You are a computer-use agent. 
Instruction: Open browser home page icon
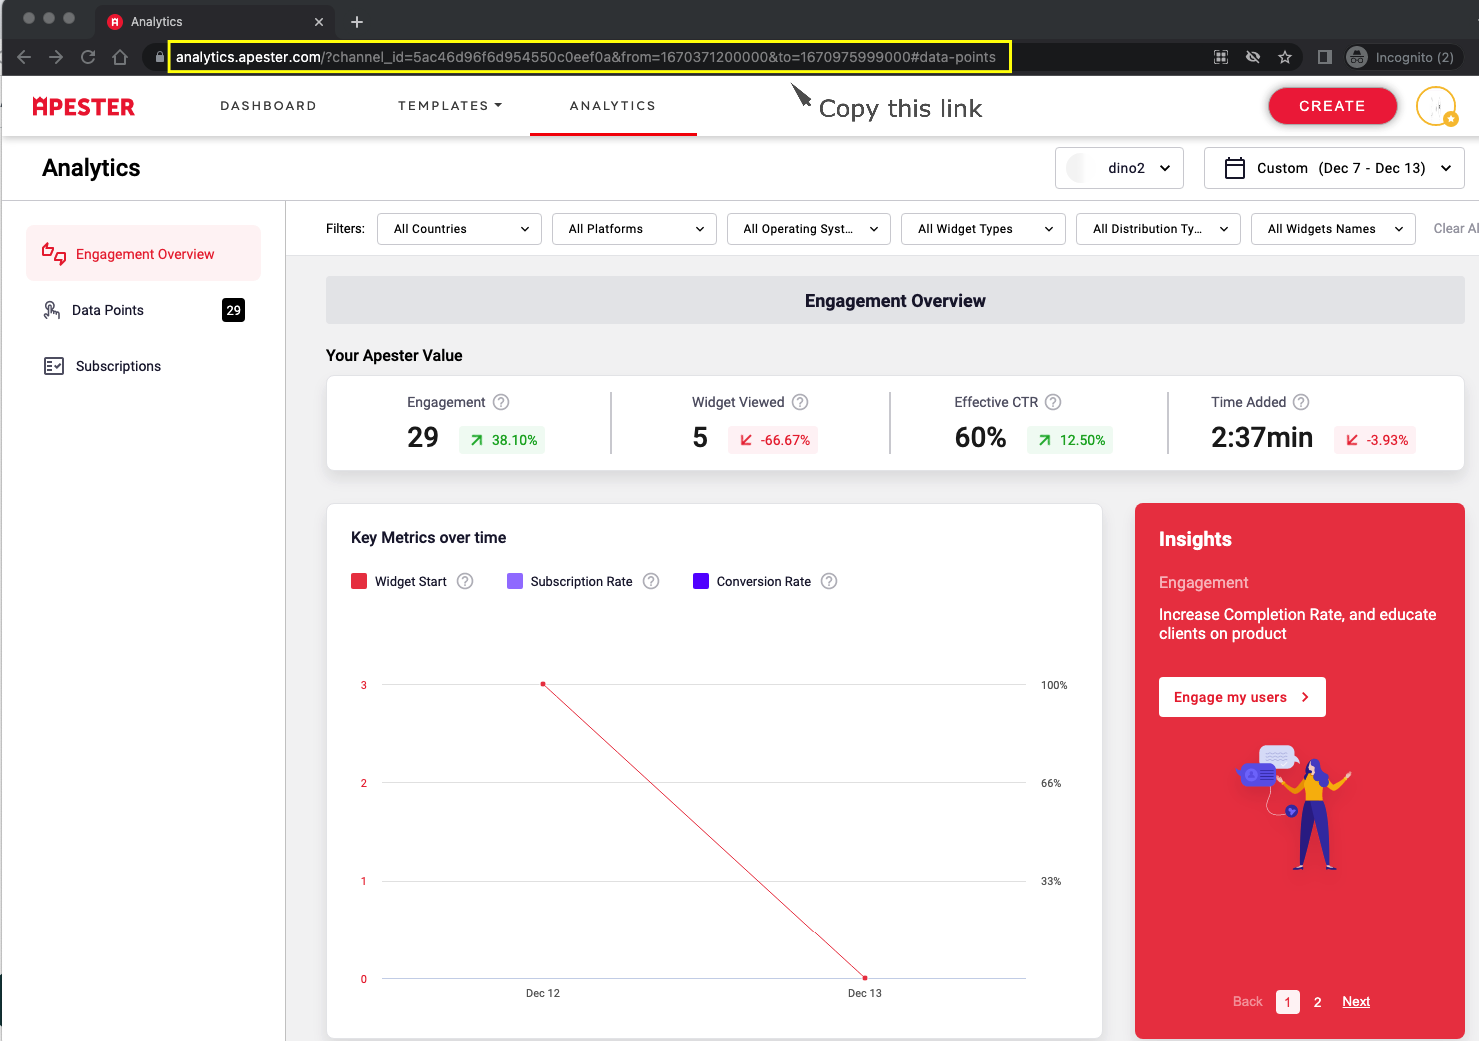[120, 57]
